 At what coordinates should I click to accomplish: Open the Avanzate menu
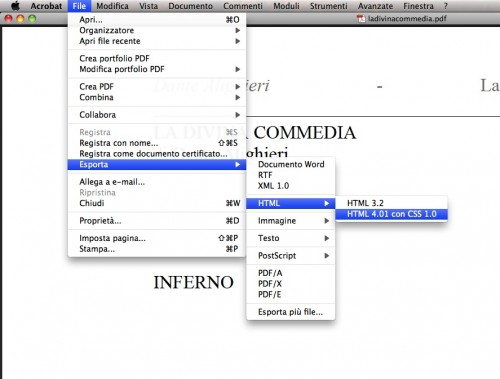coord(375,6)
